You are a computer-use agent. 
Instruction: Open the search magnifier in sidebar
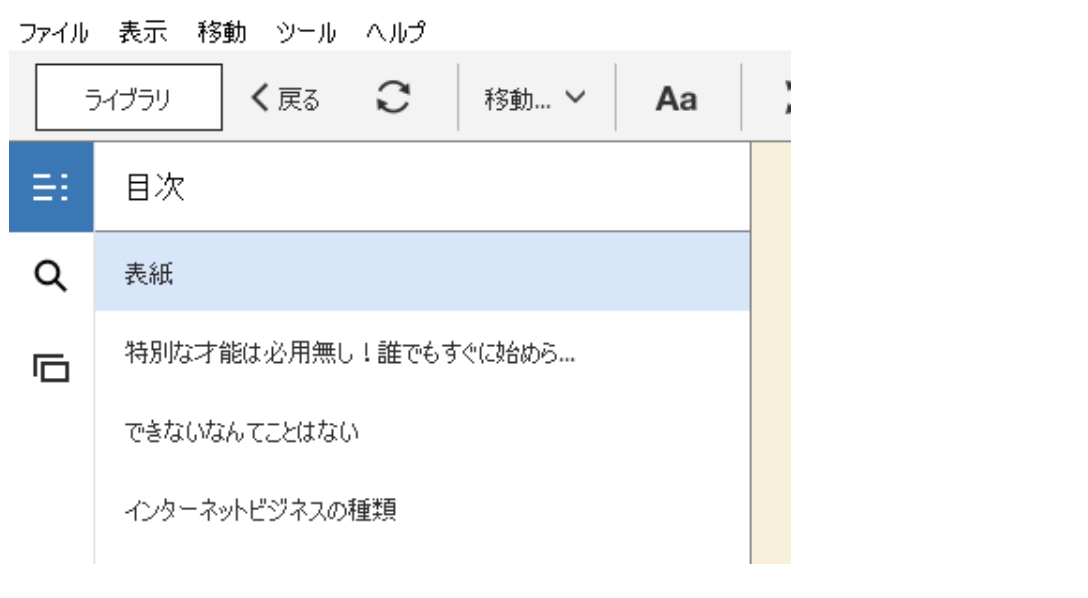51,276
